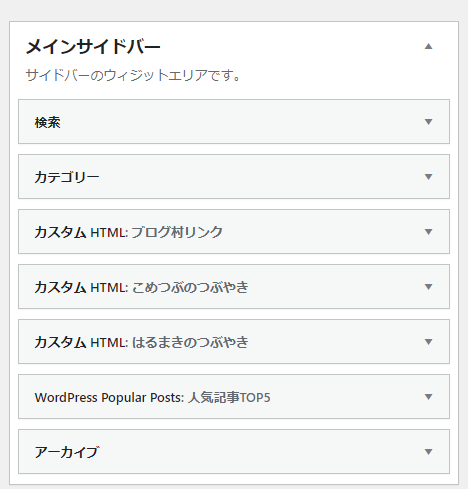Collapse the メインサイドバー widget area arrow
The height and width of the screenshot is (489, 468).
428,46
